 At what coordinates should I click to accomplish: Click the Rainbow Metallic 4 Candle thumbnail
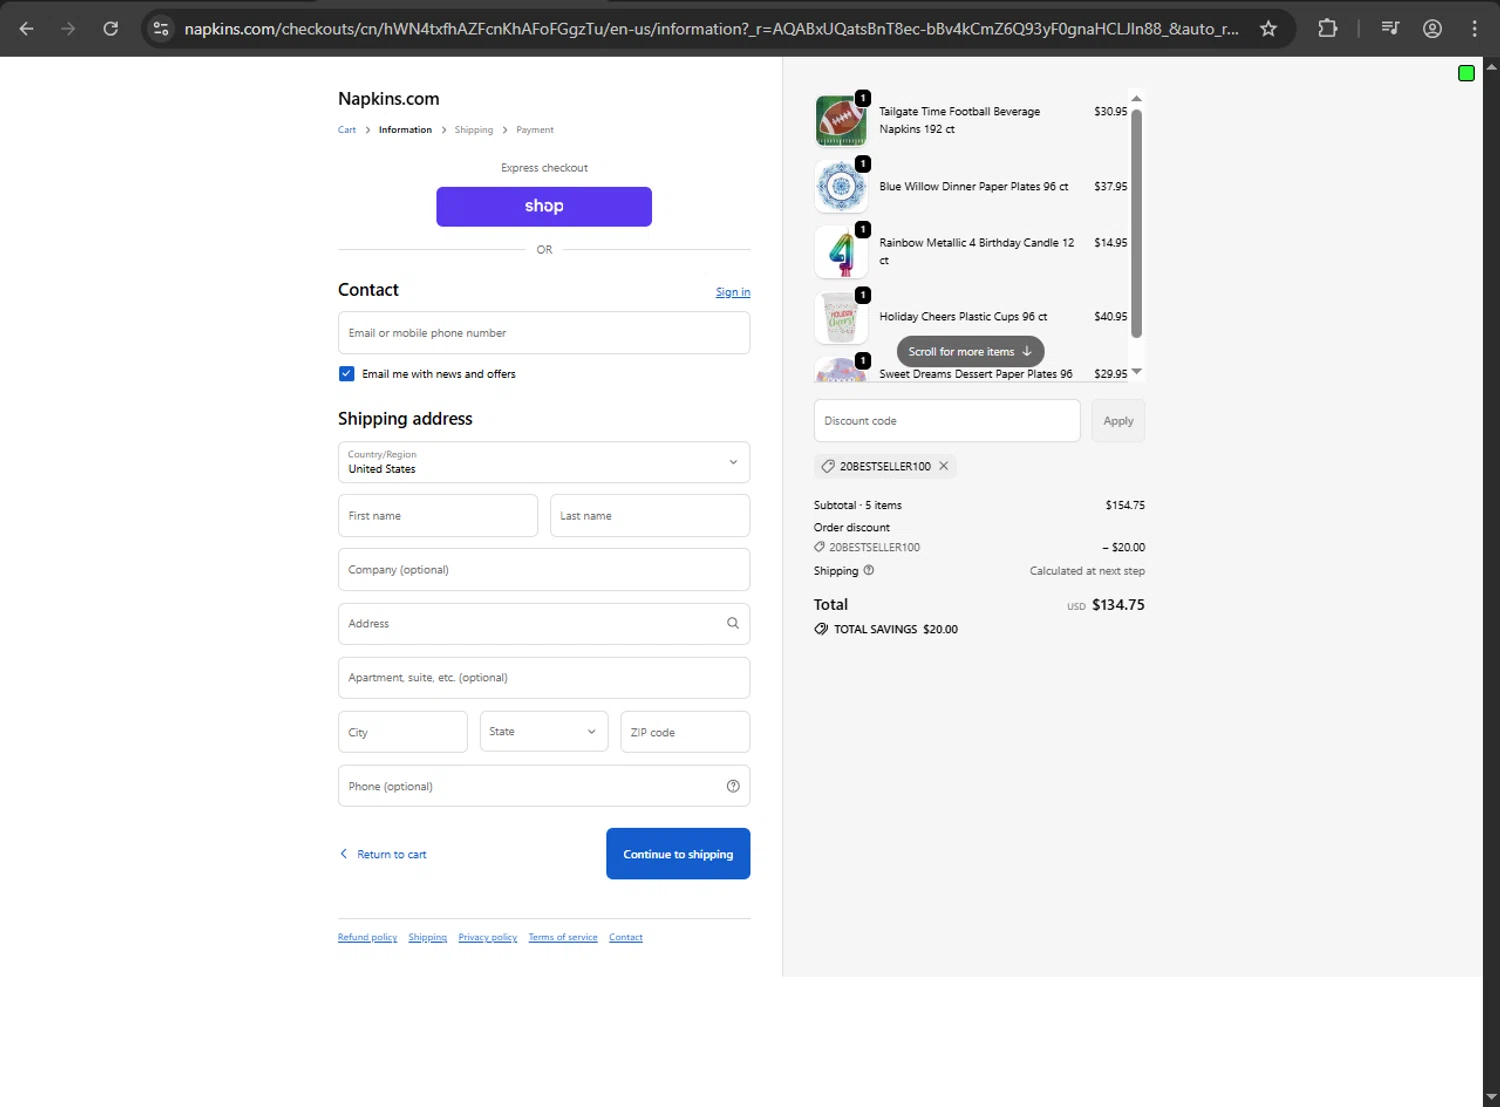coord(841,251)
